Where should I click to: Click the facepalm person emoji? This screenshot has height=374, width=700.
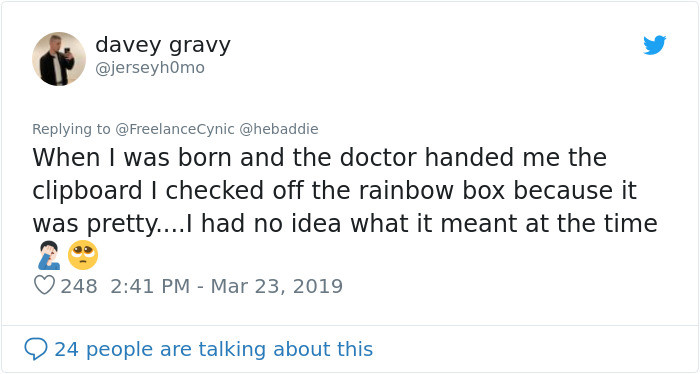point(49,255)
